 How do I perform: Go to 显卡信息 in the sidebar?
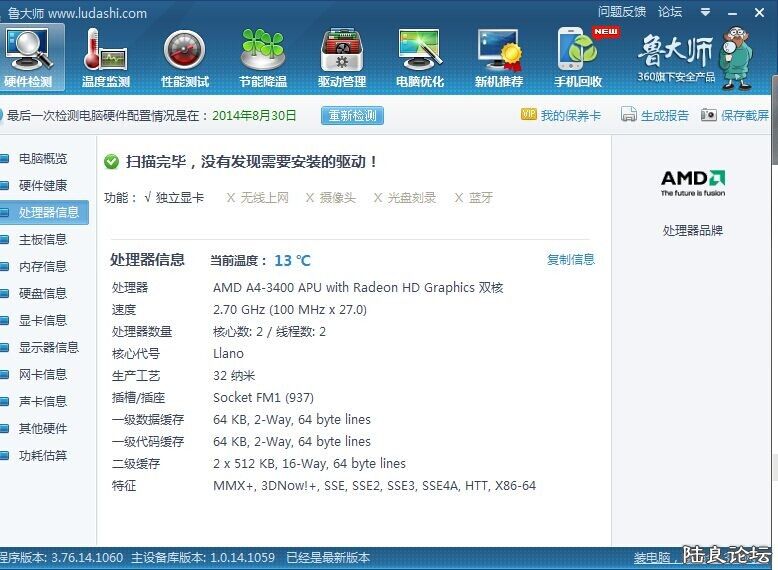tap(43, 320)
